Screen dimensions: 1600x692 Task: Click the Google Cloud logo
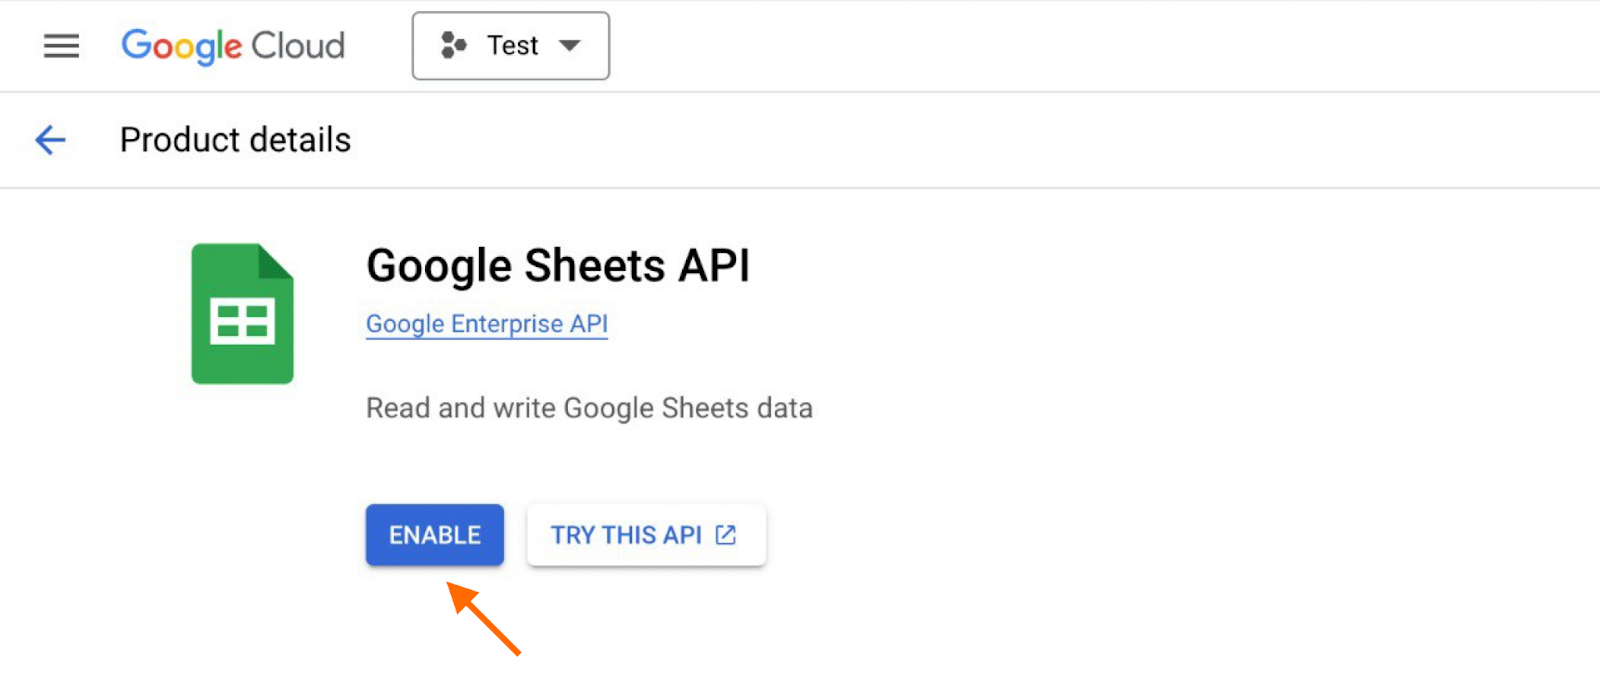(x=232, y=46)
